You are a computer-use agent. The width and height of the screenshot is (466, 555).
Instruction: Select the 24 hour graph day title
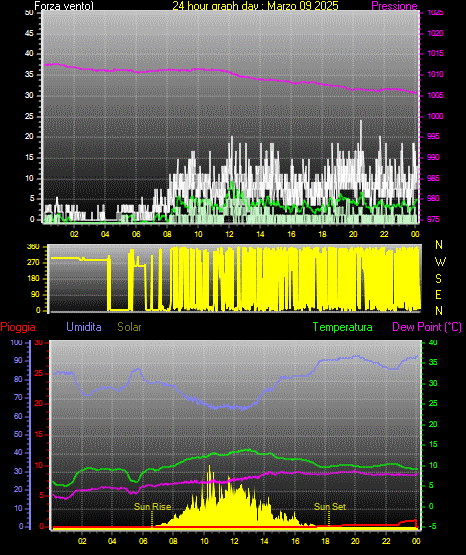pyautogui.click(x=255, y=6)
